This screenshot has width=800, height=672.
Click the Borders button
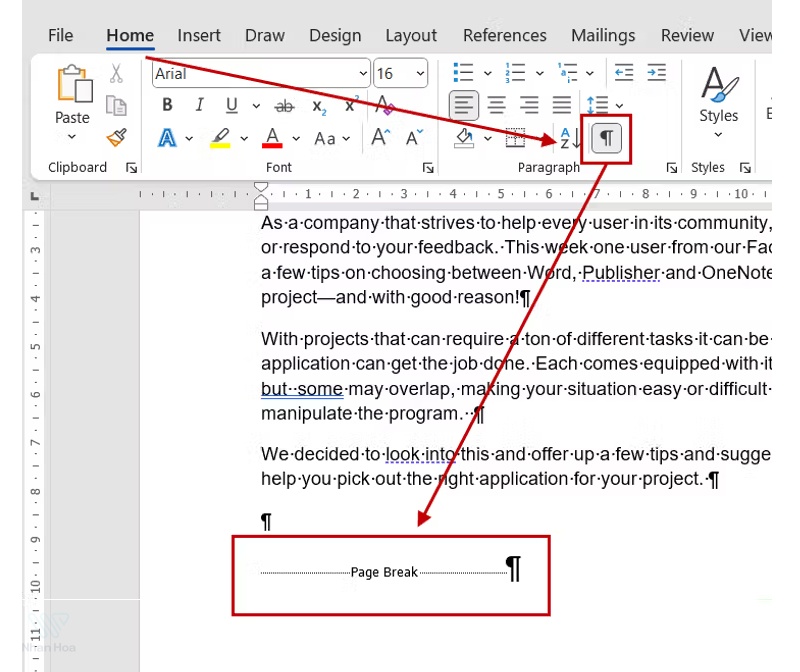pos(515,138)
